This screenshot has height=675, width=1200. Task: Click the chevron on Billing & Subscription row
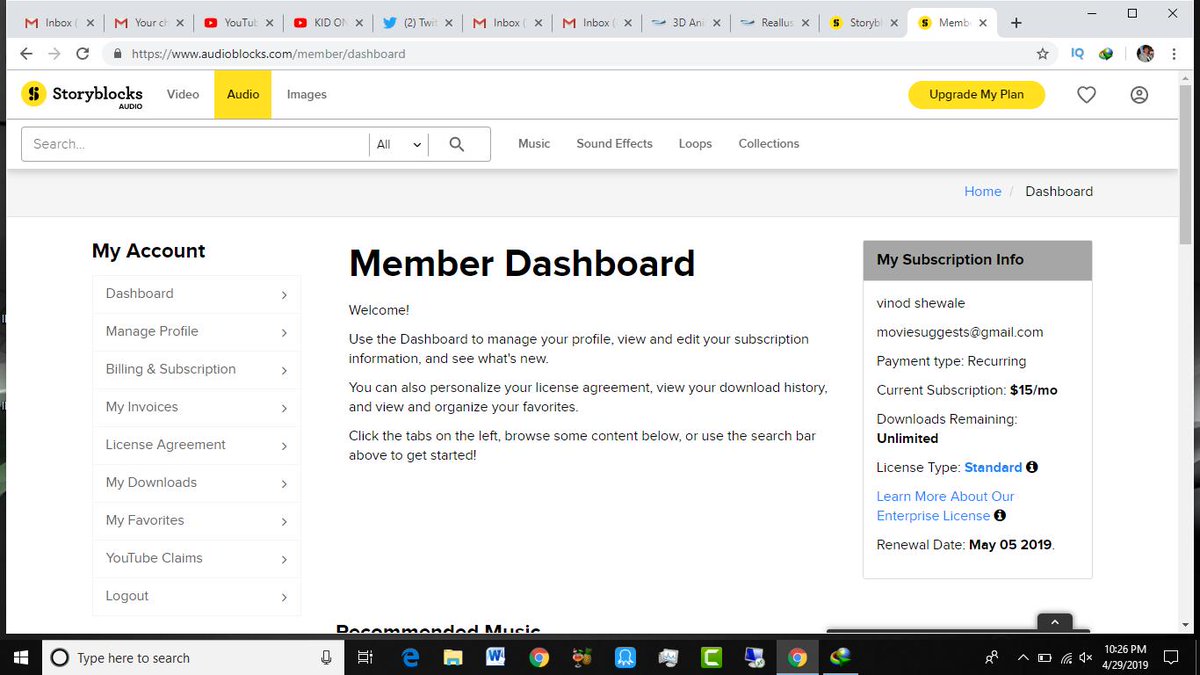point(284,371)
